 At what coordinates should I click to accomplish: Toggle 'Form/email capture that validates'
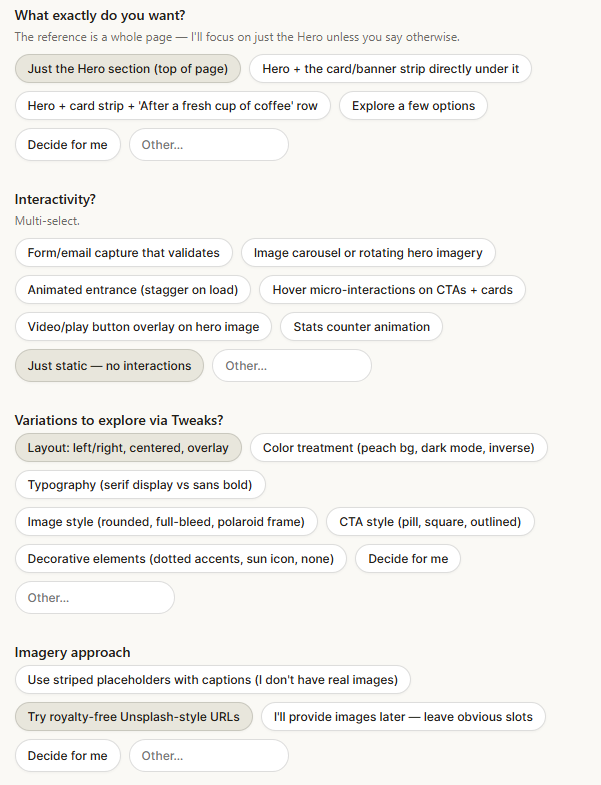coord(124,253)
